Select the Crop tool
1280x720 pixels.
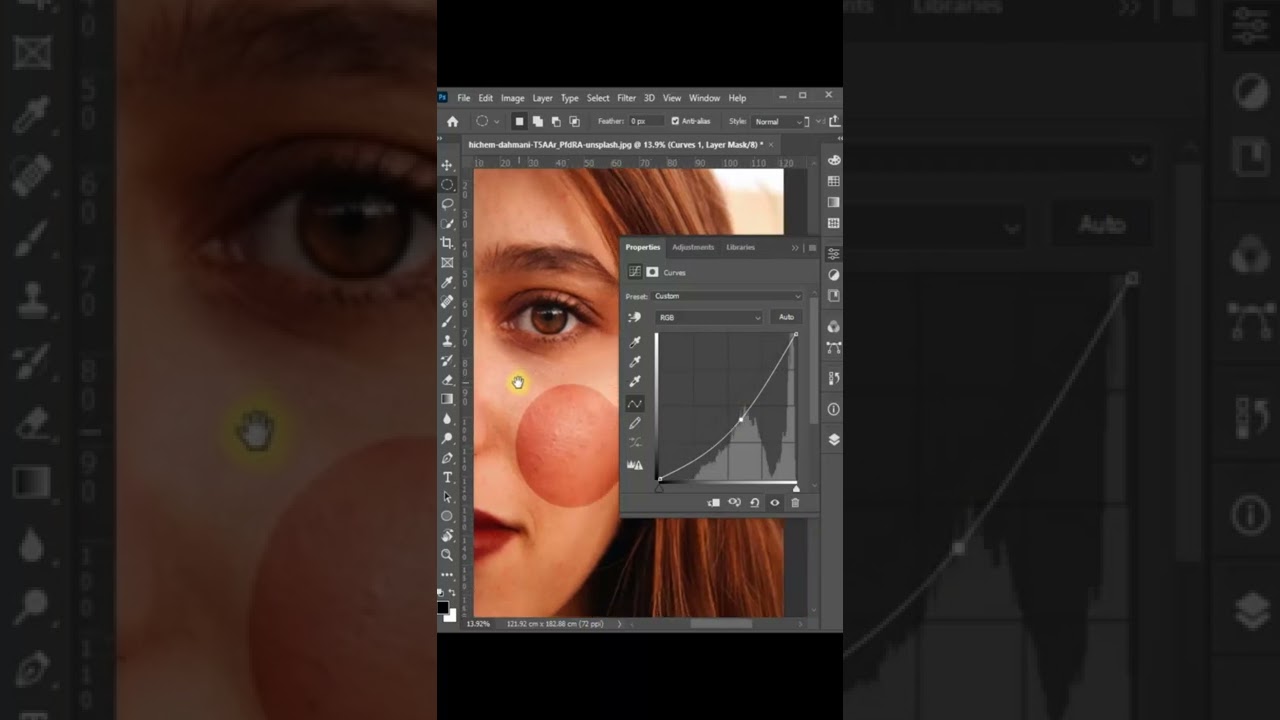click(447, 243)
